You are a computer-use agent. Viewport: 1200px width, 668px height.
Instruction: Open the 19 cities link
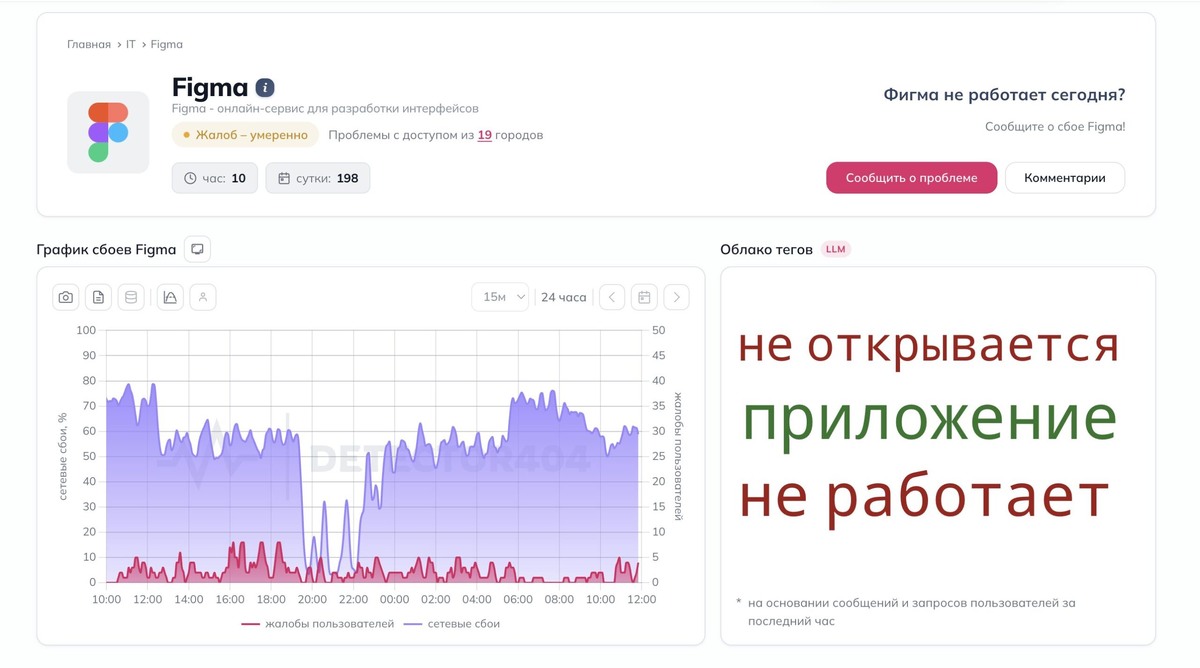coord(484,135)
